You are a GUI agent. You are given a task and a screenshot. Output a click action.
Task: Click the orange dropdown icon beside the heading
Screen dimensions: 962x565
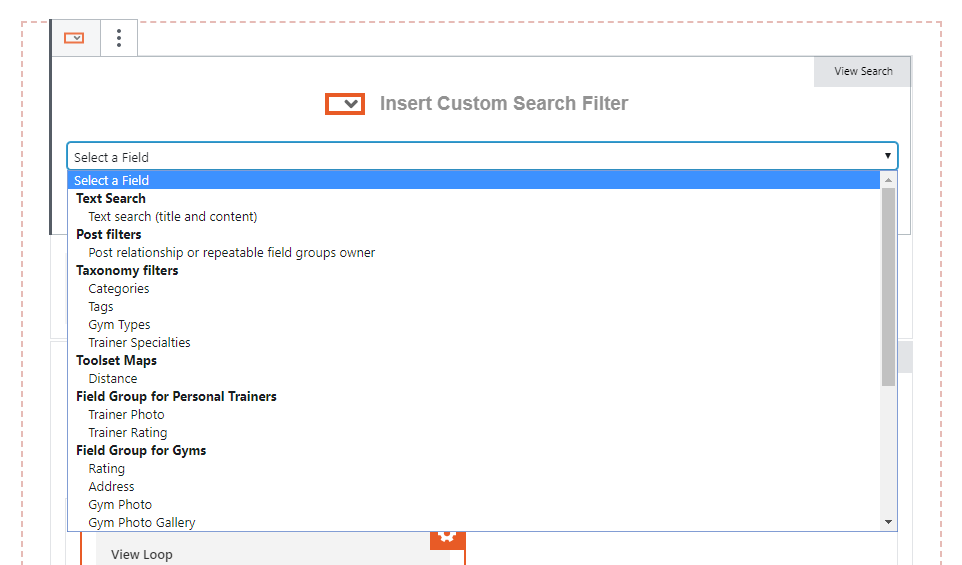pos(345,104)
